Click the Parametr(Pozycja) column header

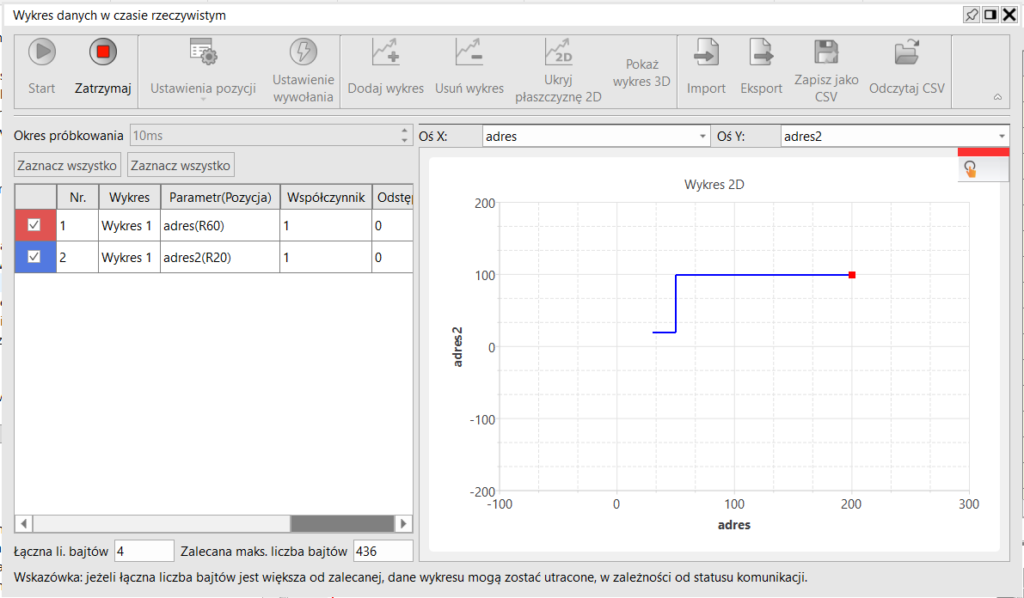click(x=220, y=197)
